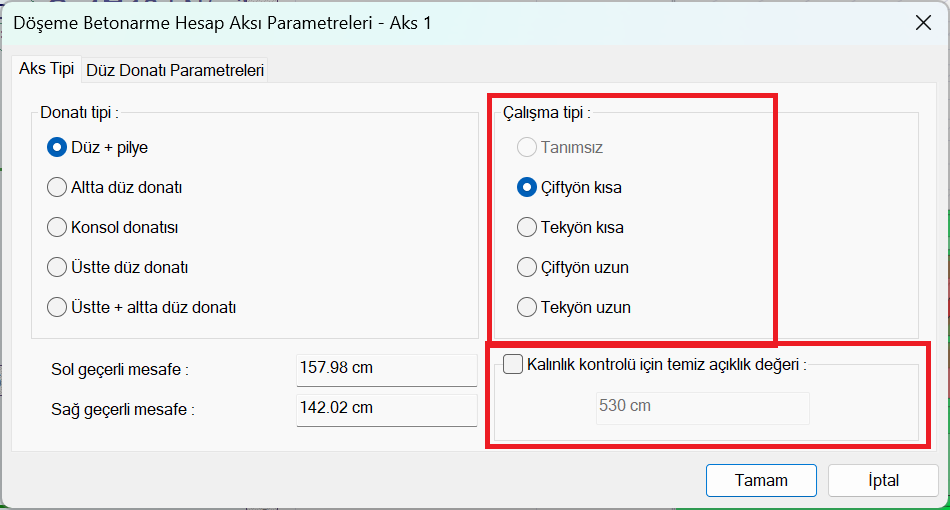950x510 pixels.
Task: Confirm with the Tamam button
Action: point(761,480)
